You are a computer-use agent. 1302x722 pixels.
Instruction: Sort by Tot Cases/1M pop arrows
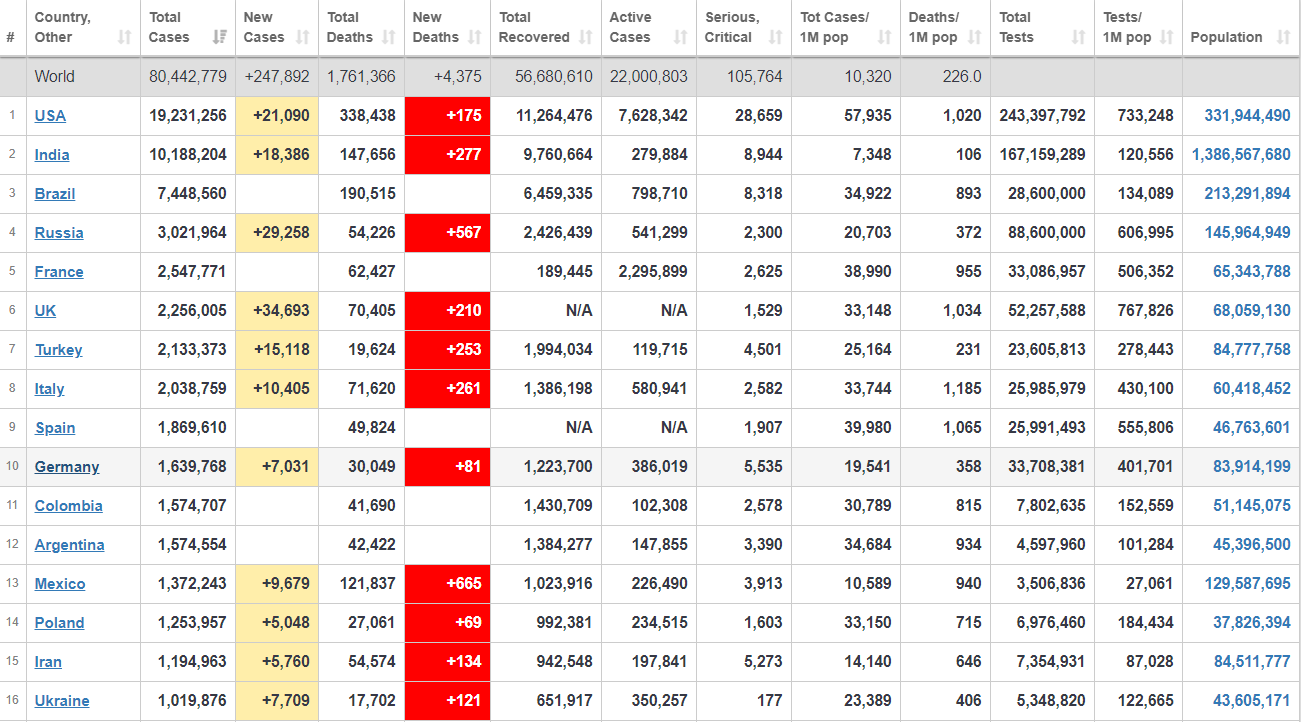885,38
